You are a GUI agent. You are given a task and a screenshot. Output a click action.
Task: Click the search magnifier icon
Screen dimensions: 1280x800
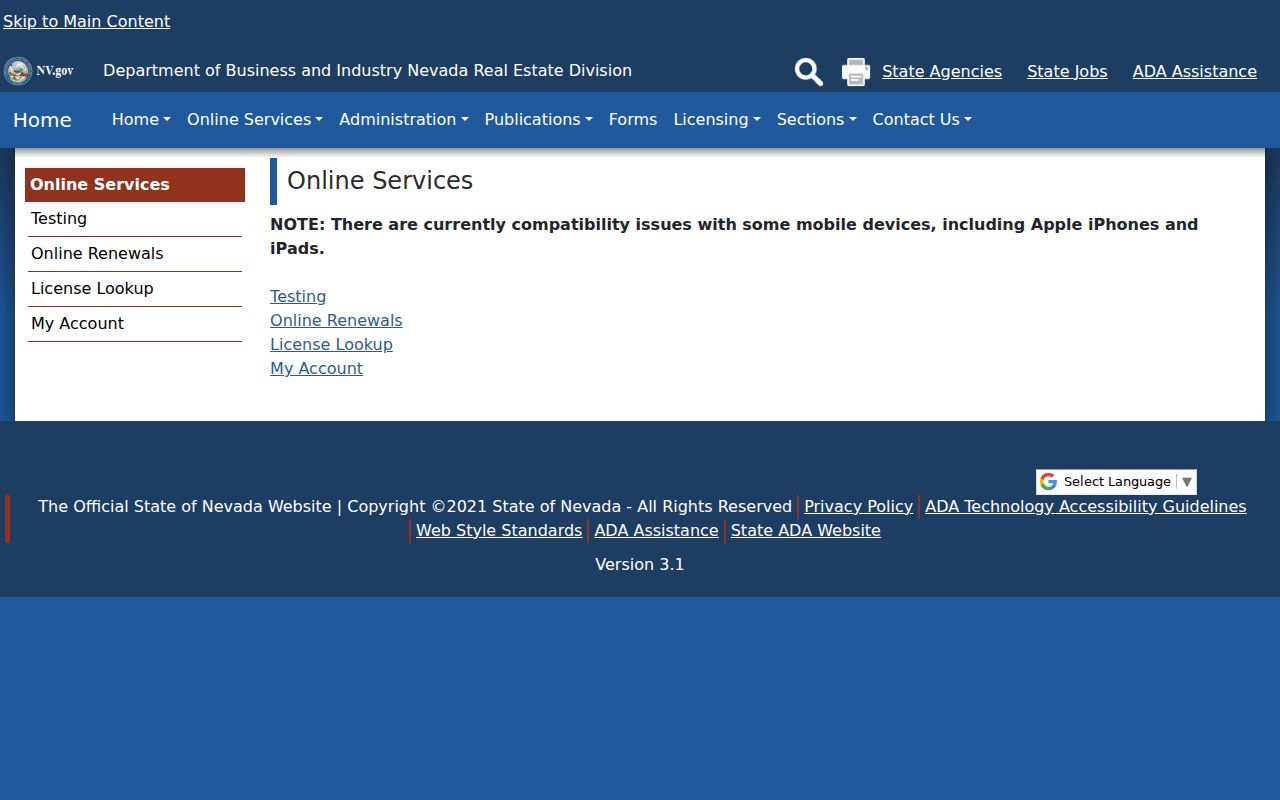pyautogui.click(x=808, y=72)
